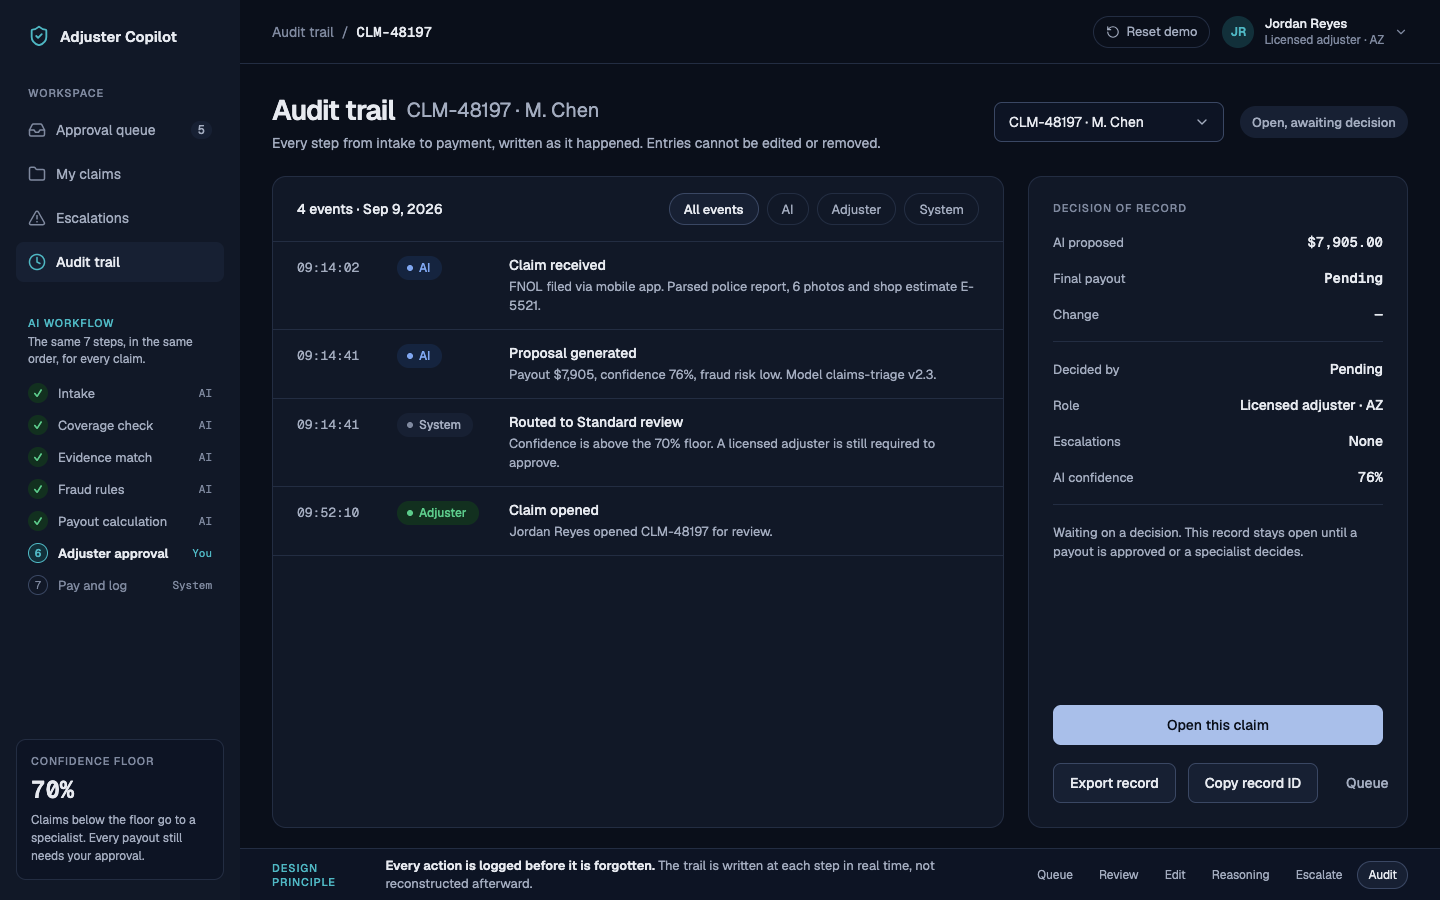Select the Claim received event row
The width and height of the screenshot is (1440, 900).
coord(638,286)
